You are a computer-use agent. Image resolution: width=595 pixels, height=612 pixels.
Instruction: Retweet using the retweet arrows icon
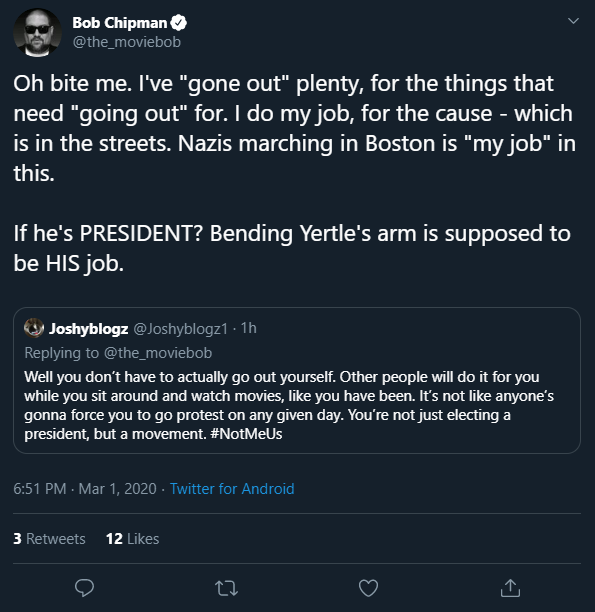(226, 588)
